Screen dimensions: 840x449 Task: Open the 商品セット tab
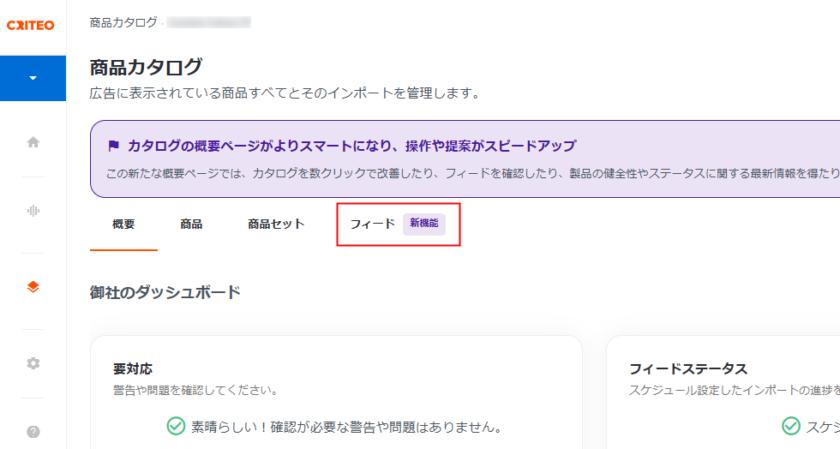pos(276,224)
